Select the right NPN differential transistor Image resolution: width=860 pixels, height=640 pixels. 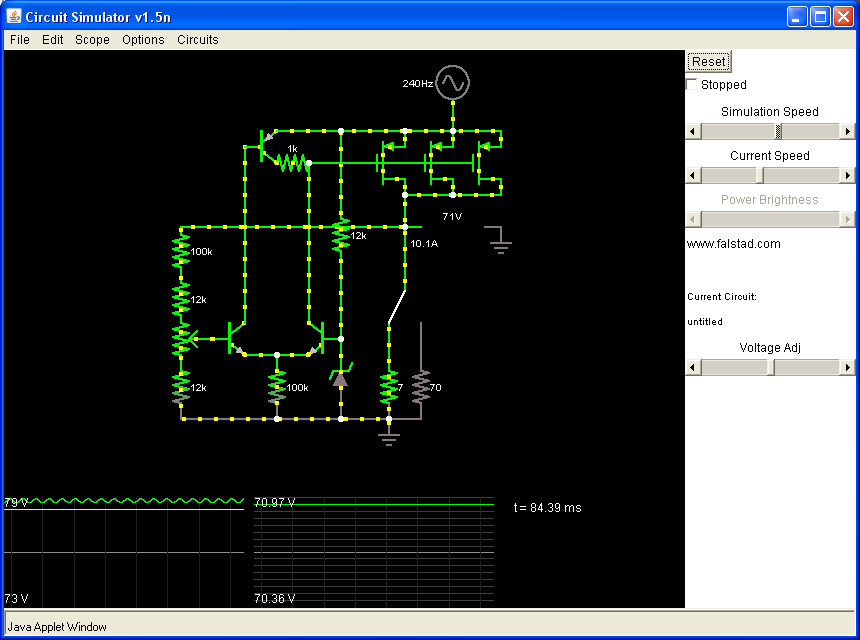pyautogui.click(x=317, y=339)
